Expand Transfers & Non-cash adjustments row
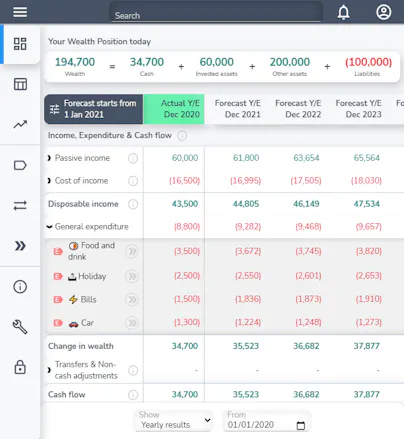Screen dimensions: 404x439 49,370
